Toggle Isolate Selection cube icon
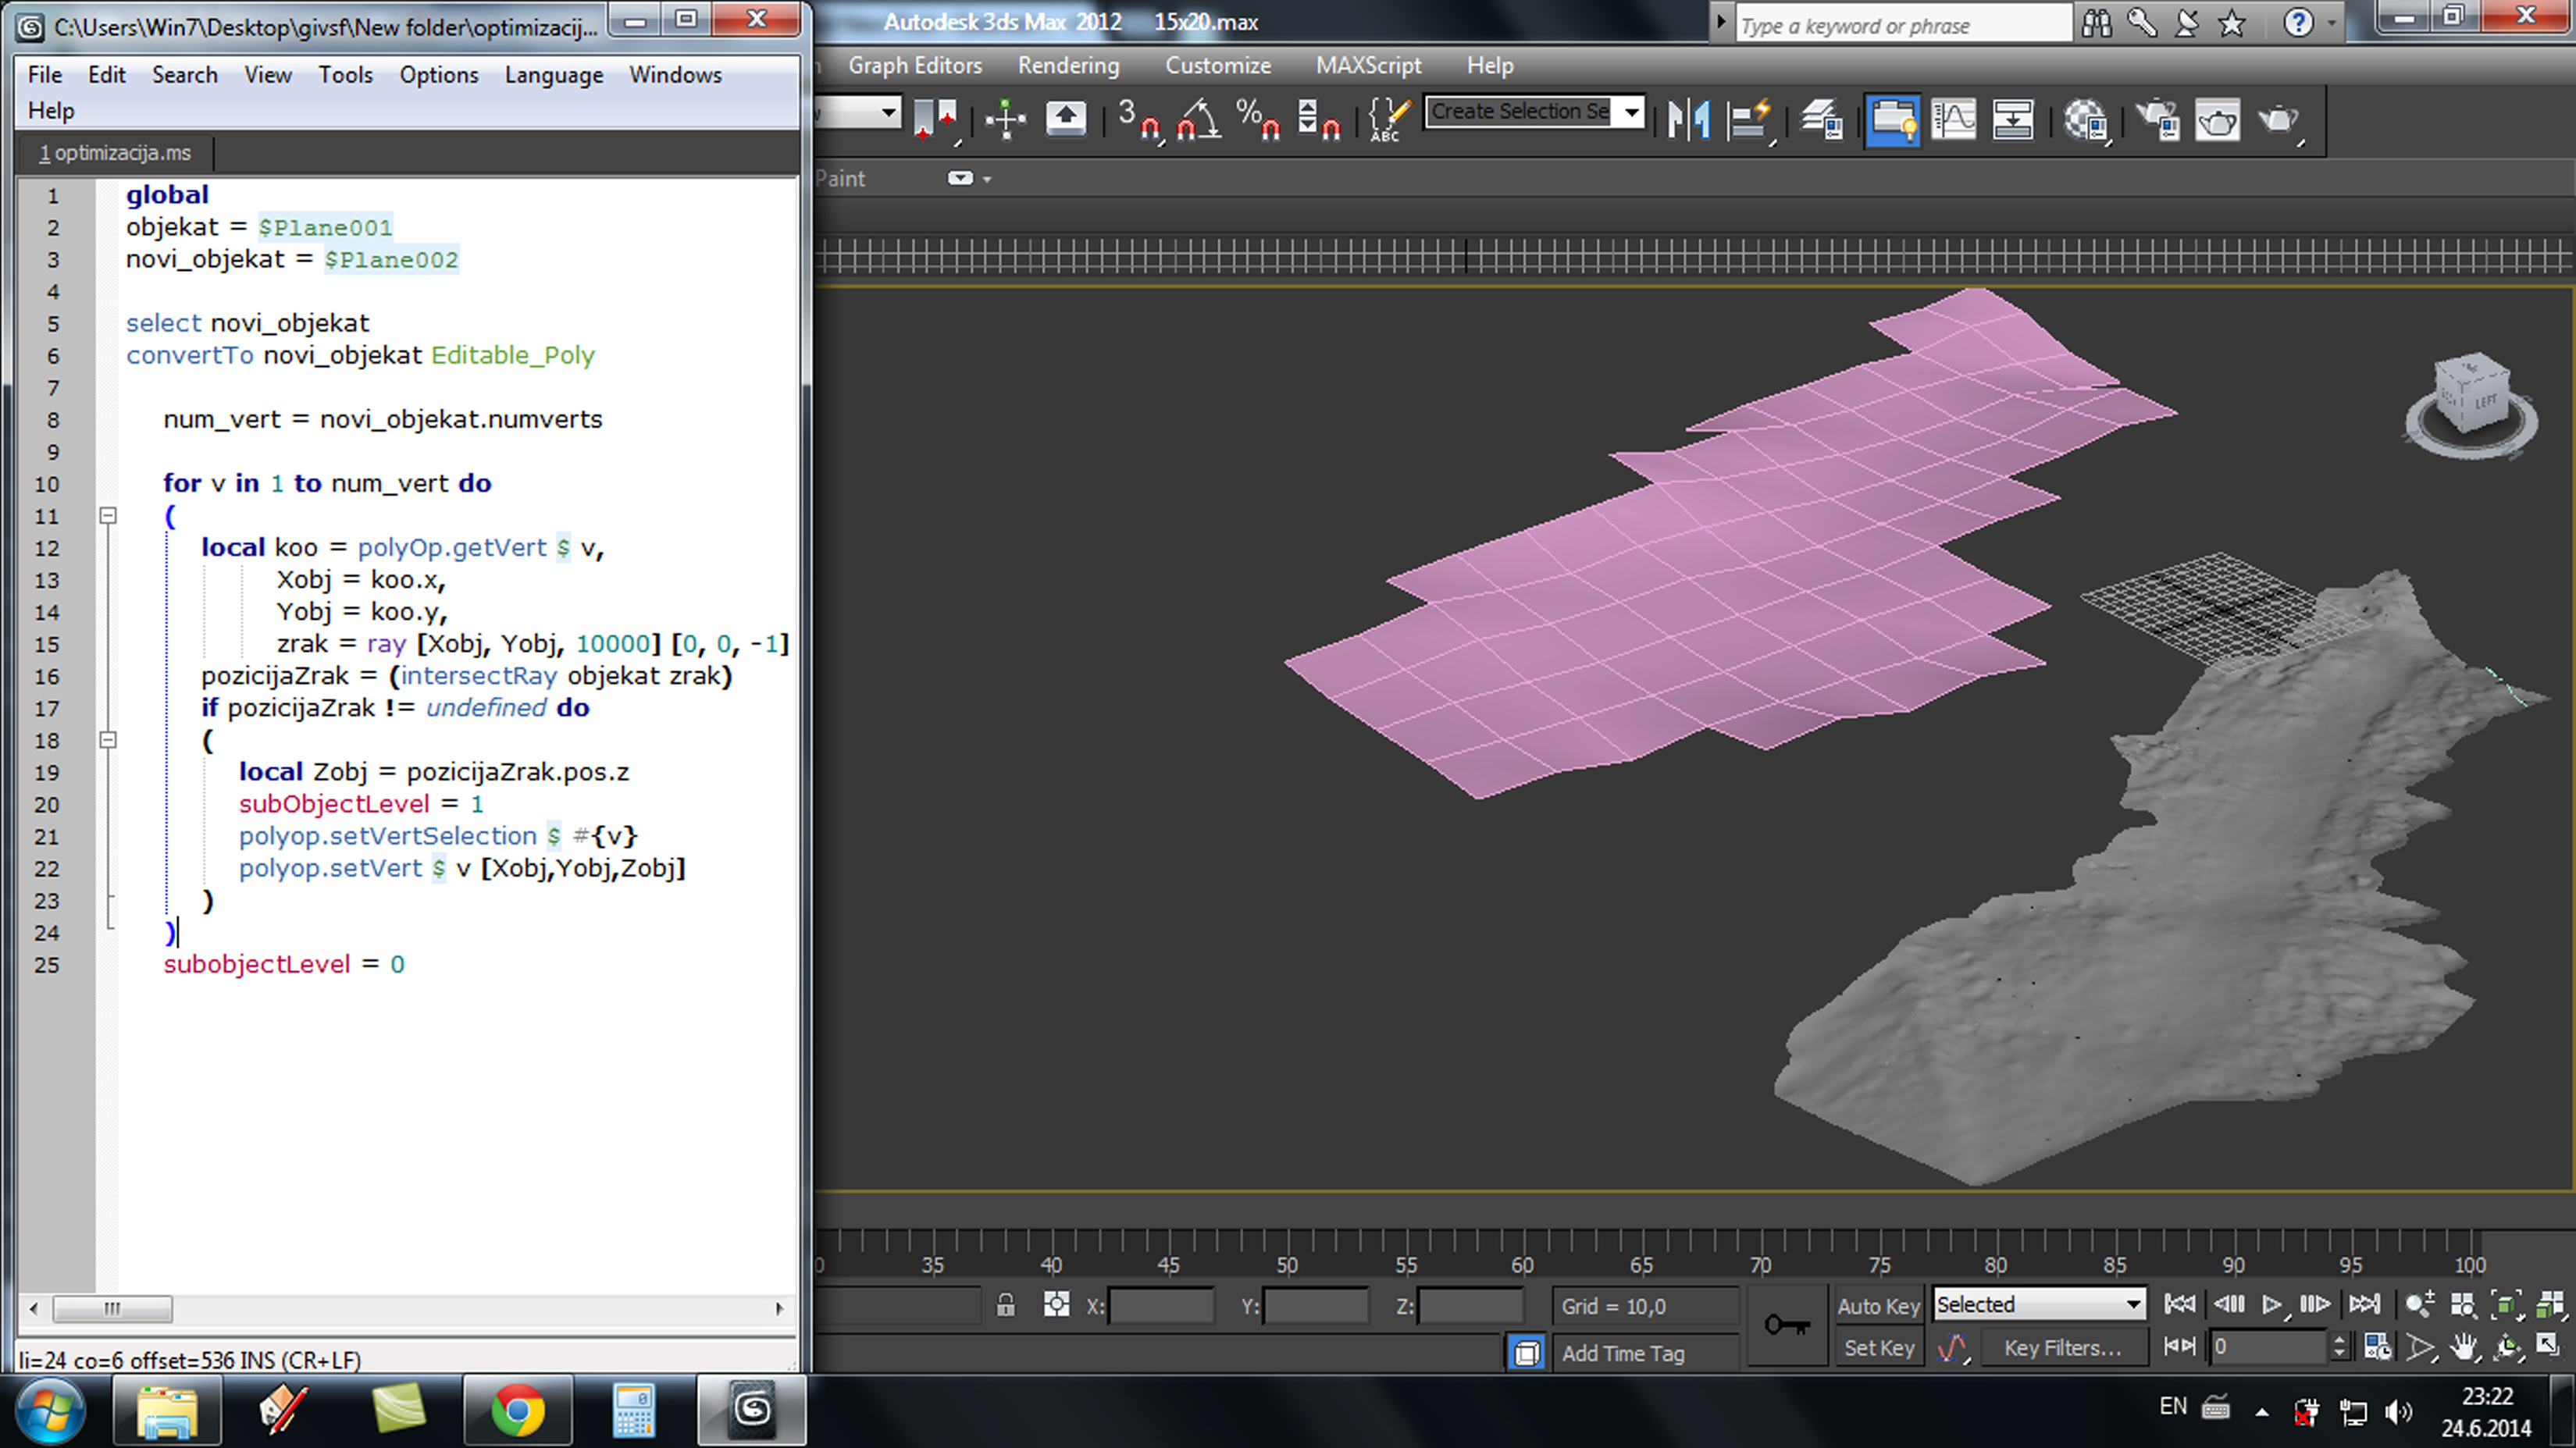The image size is (2576, 1448). coord(1526,1353)
